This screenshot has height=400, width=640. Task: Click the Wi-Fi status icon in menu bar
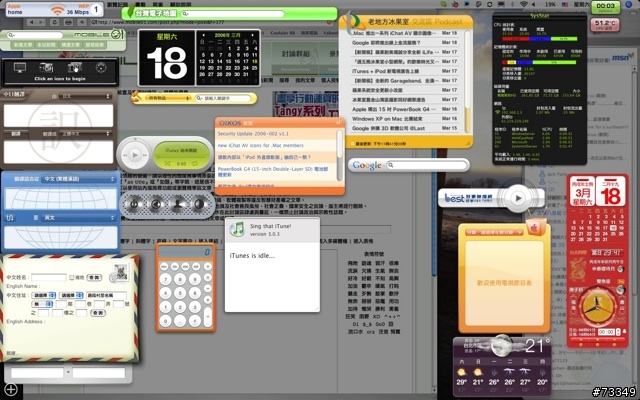tap(524, 4)
